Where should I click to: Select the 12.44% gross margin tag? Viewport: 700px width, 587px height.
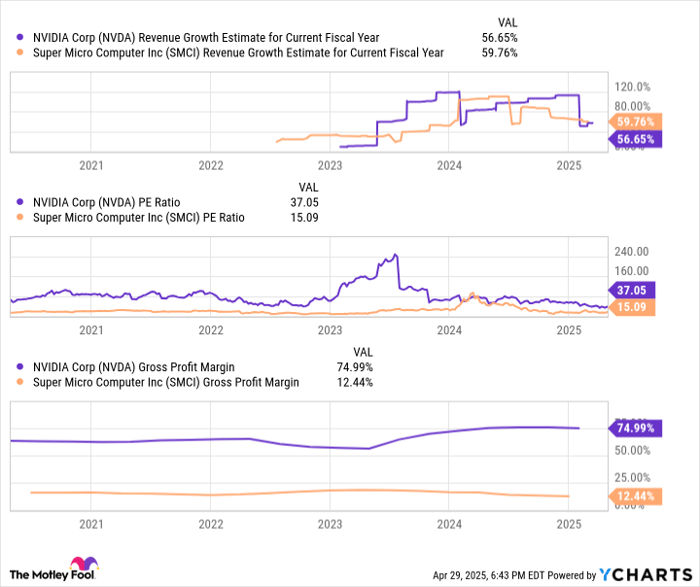[635, 496]
